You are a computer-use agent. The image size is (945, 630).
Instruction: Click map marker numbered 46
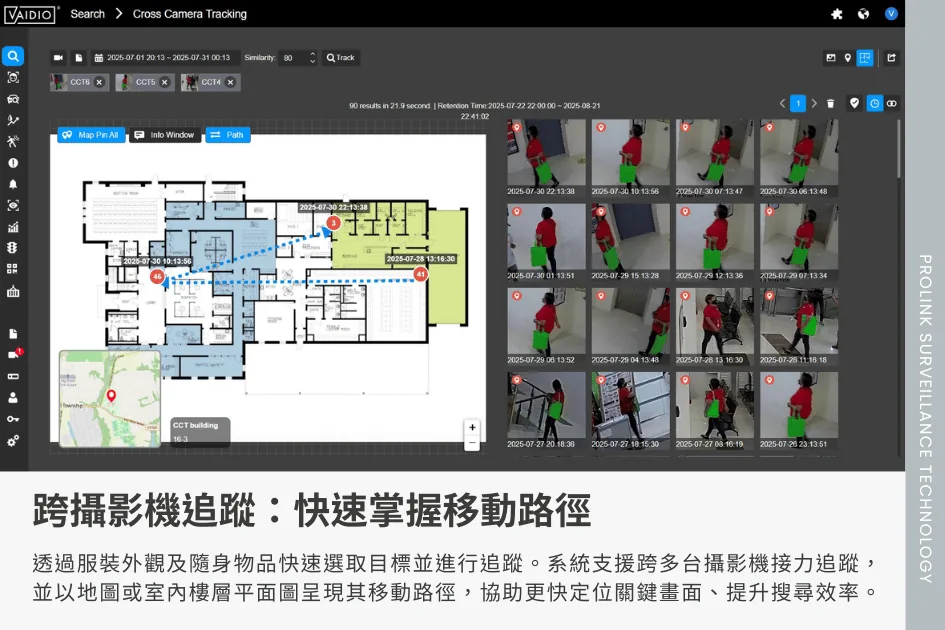(x=157, y=277)
